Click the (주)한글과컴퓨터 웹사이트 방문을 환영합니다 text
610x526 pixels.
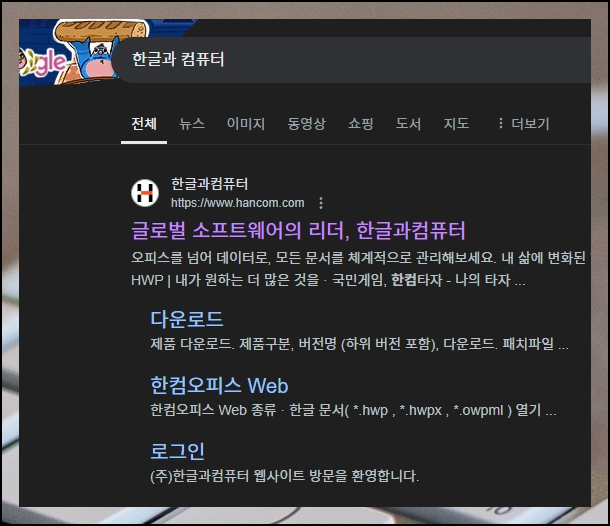[x=285, y=476]
